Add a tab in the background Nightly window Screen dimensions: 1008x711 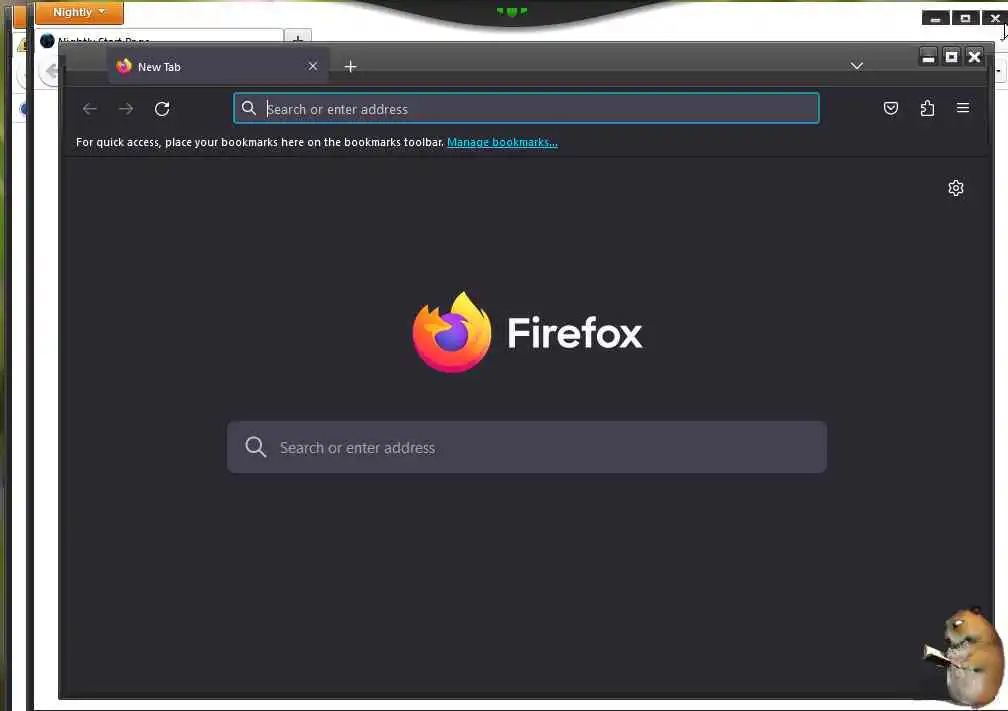click(x=298, y=37)
